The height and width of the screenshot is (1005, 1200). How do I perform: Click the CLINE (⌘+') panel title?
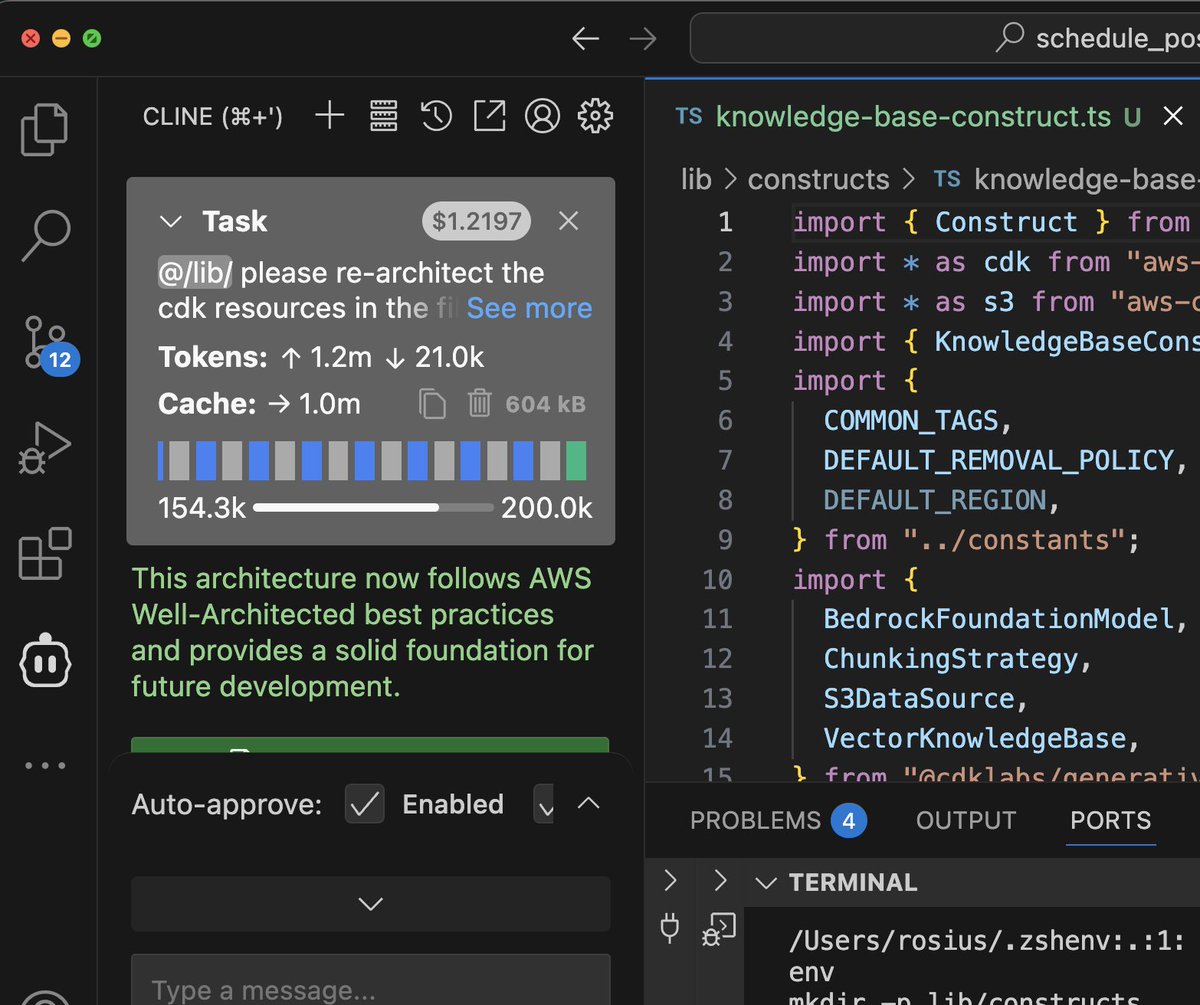click(213, 117)
